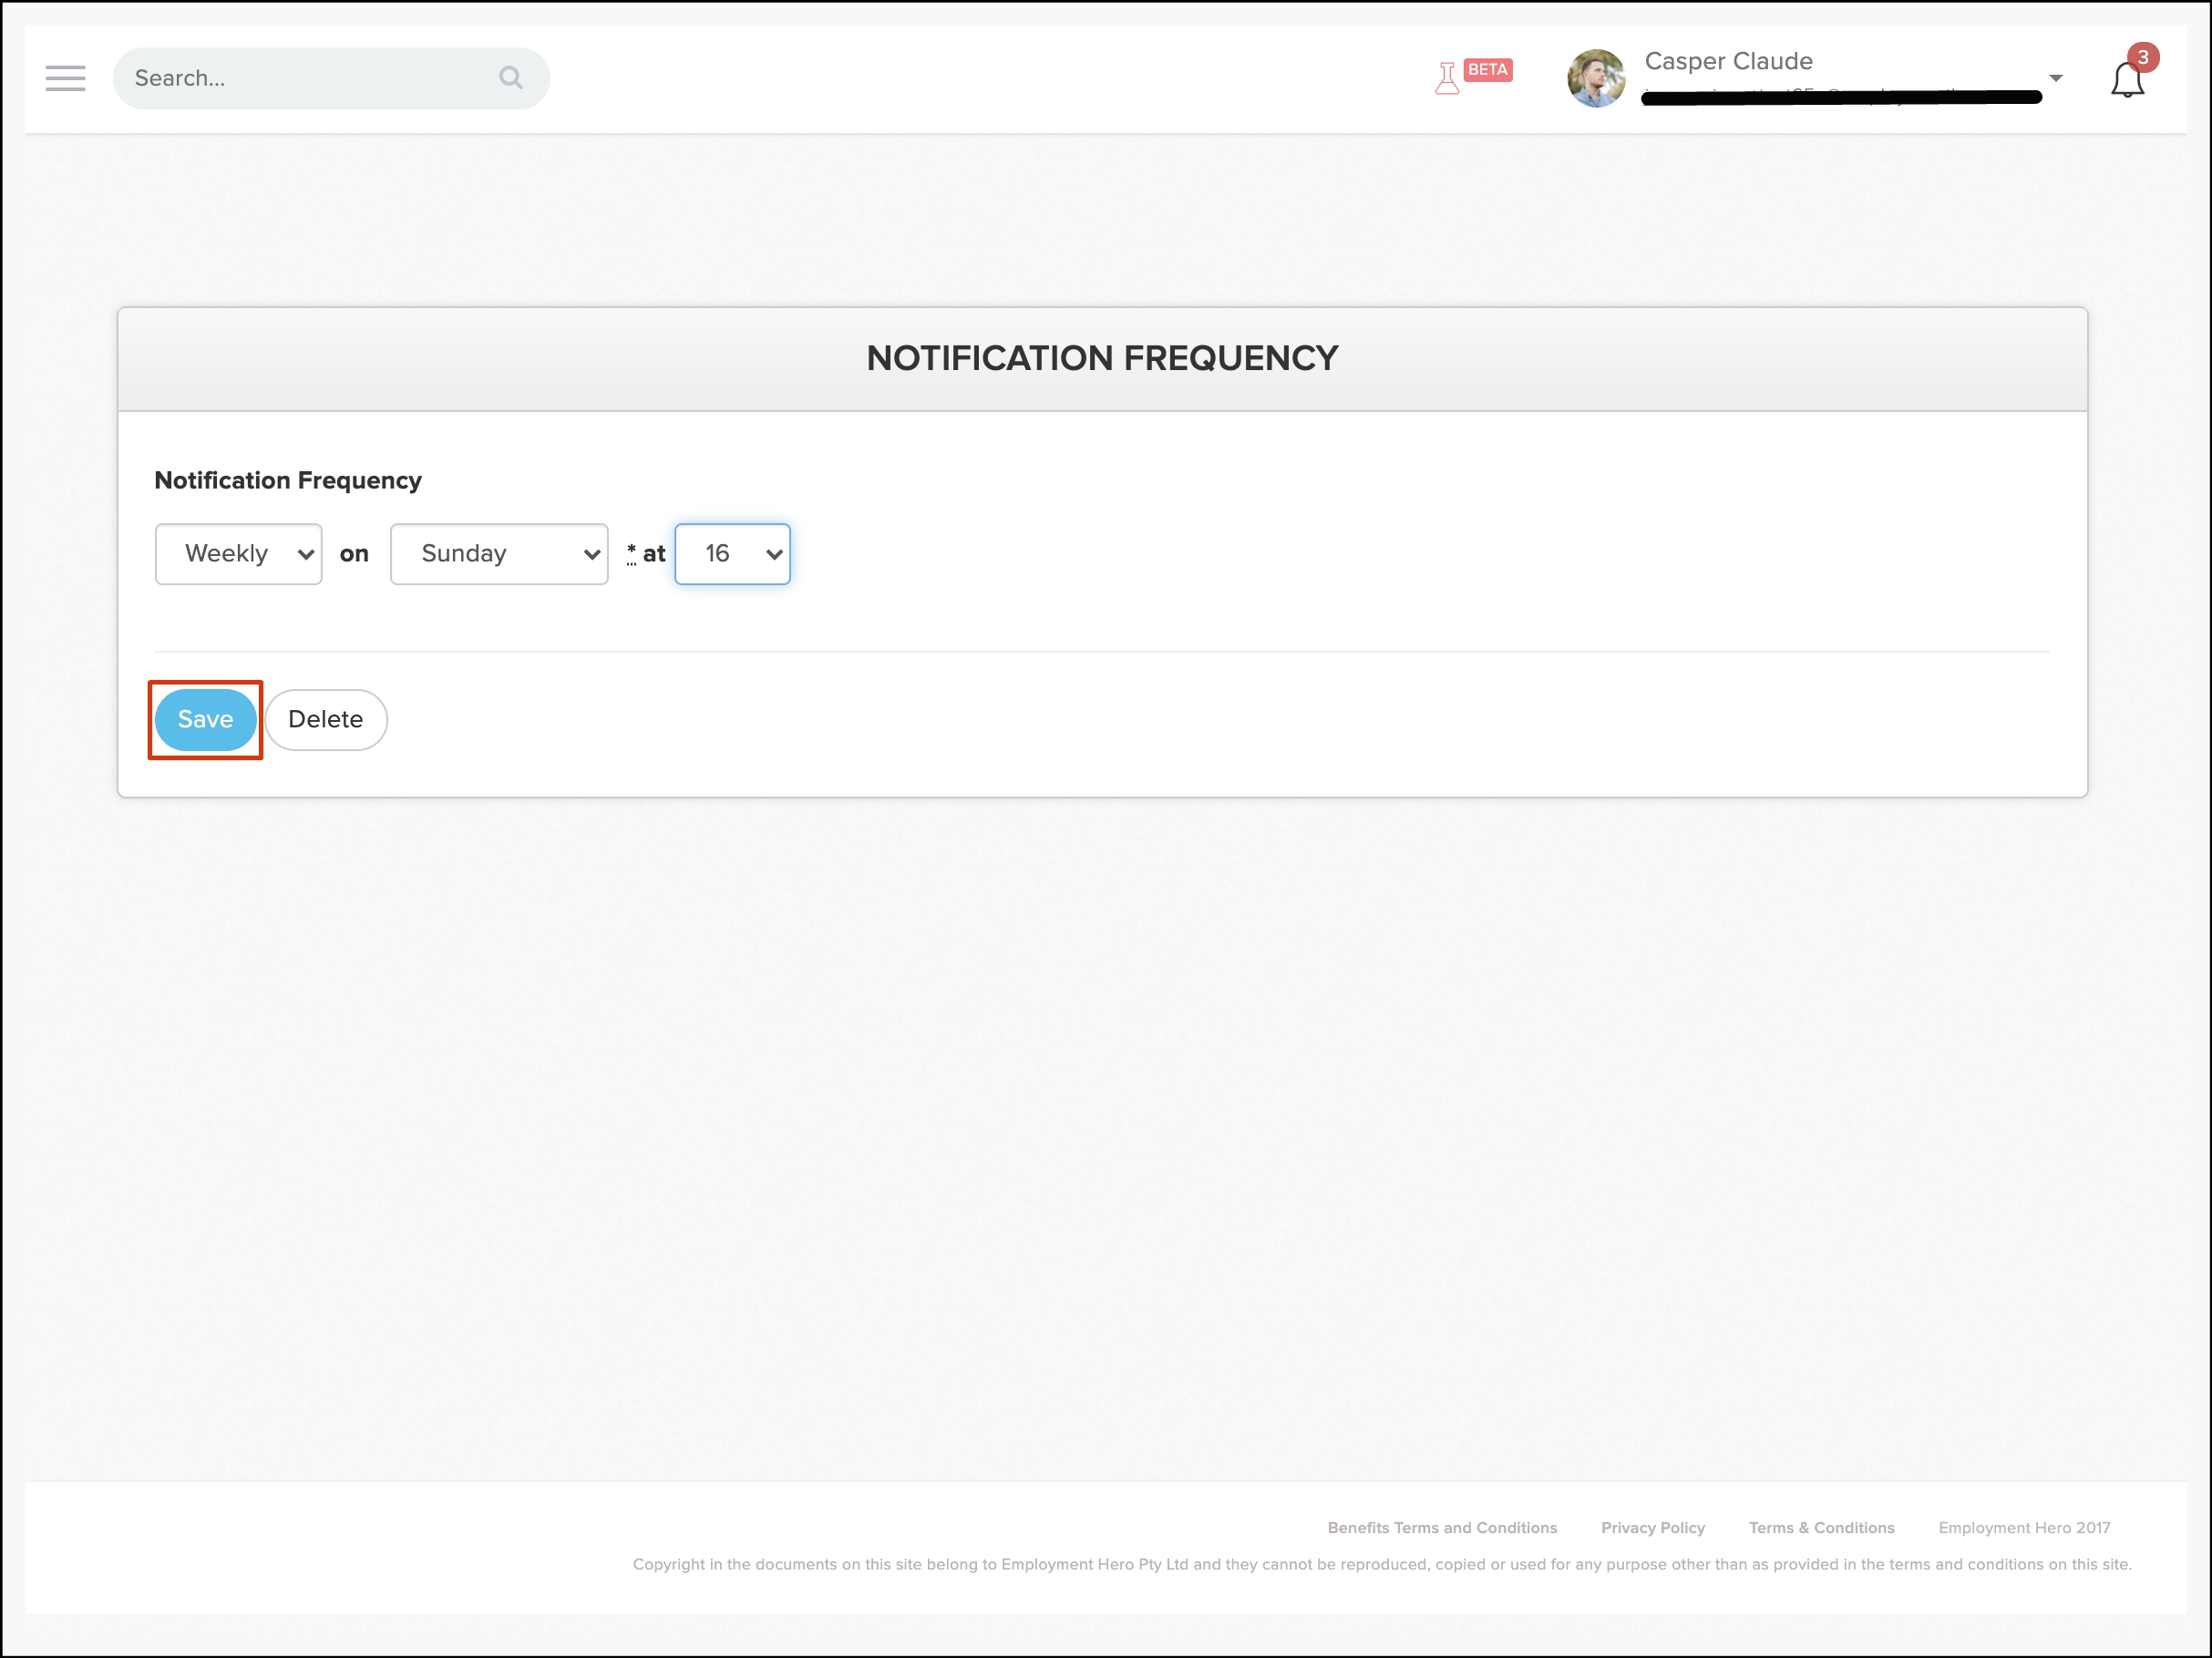This screenshot has width=2212, height=1658.
Task: Click the Notification Frequency panel heading
Action: pyautogui.click(x=1102, y=358)
